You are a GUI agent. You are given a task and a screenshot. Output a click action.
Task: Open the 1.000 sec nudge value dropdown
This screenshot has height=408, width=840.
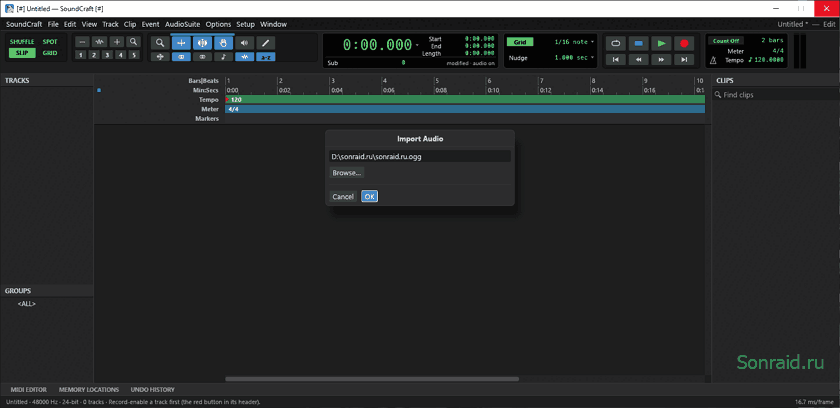(x=574, y=57)
